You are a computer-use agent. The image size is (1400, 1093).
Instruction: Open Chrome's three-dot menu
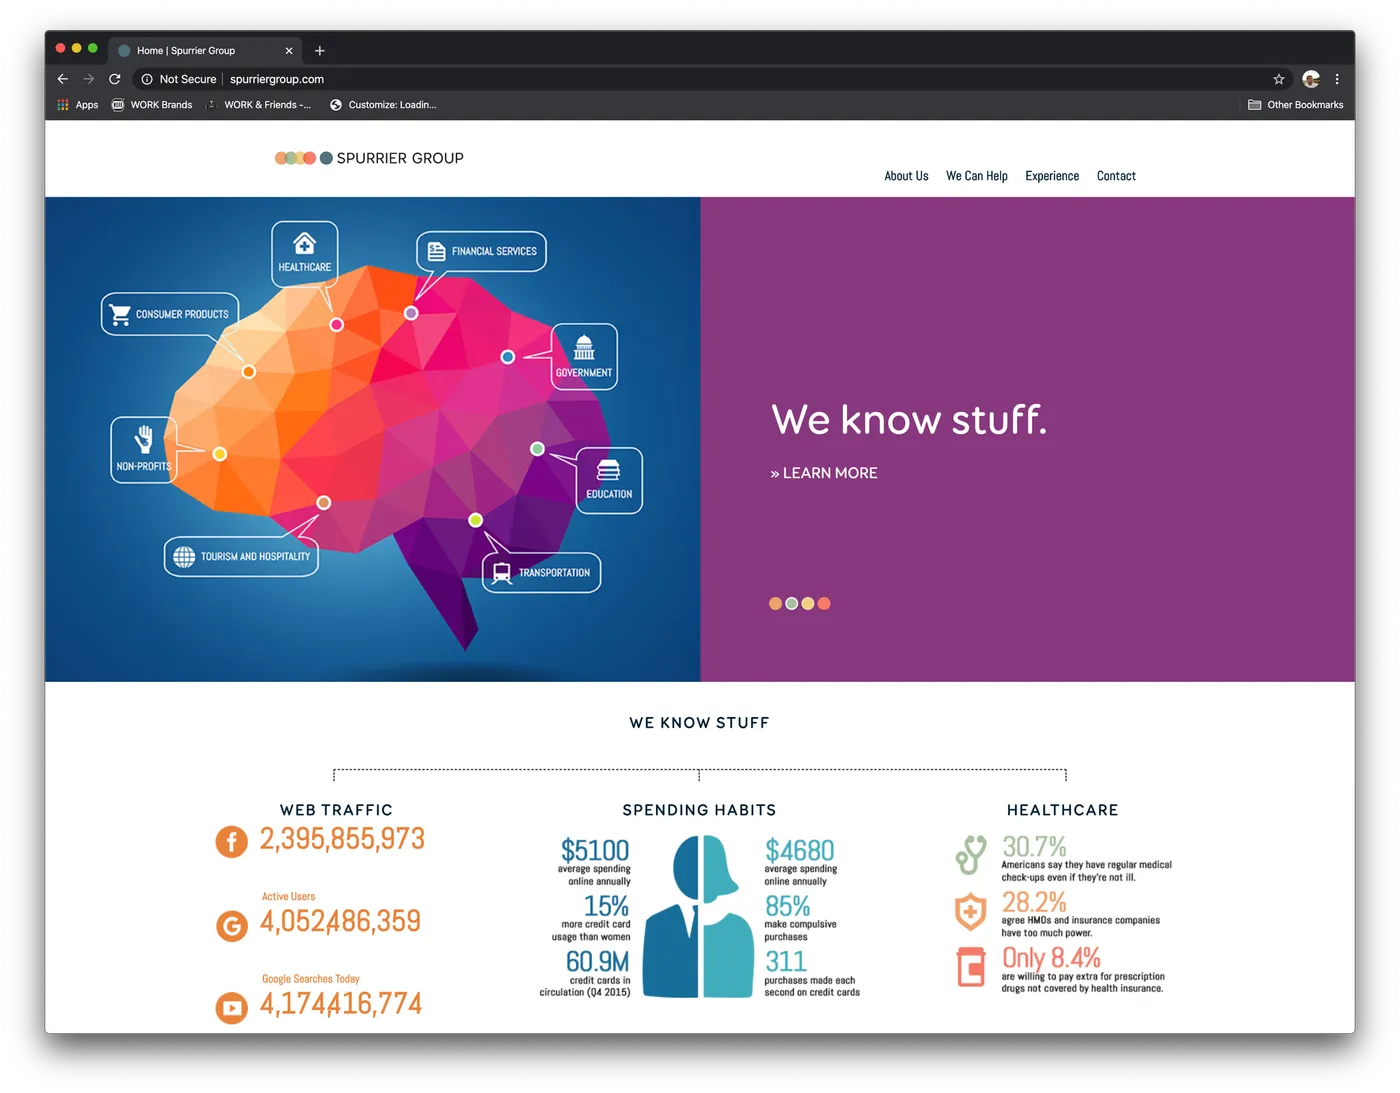(x=1337, y=79)
